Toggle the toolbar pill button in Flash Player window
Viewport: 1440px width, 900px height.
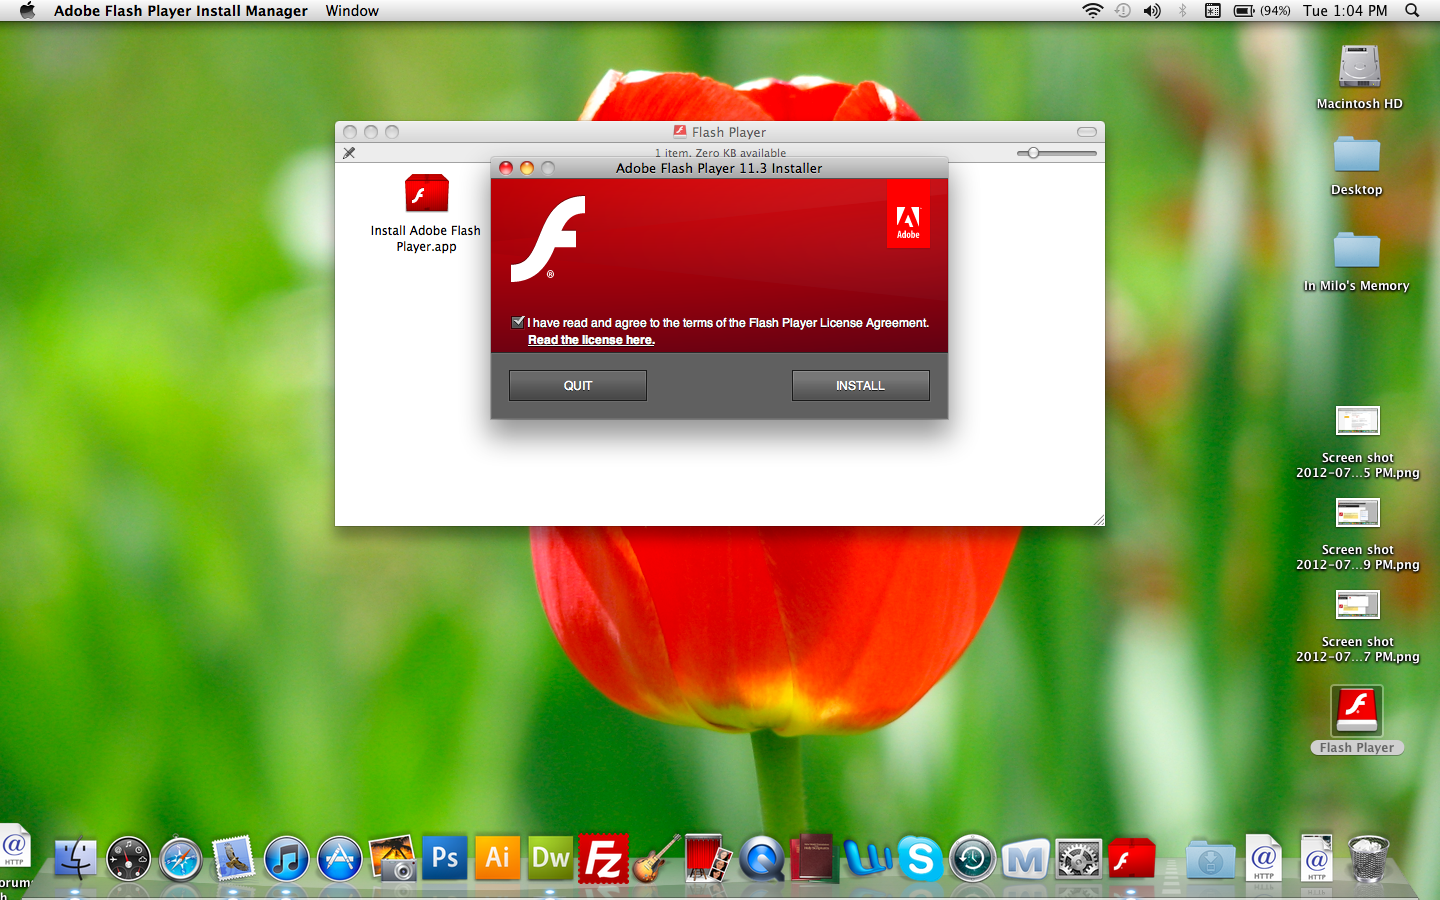1087,132
